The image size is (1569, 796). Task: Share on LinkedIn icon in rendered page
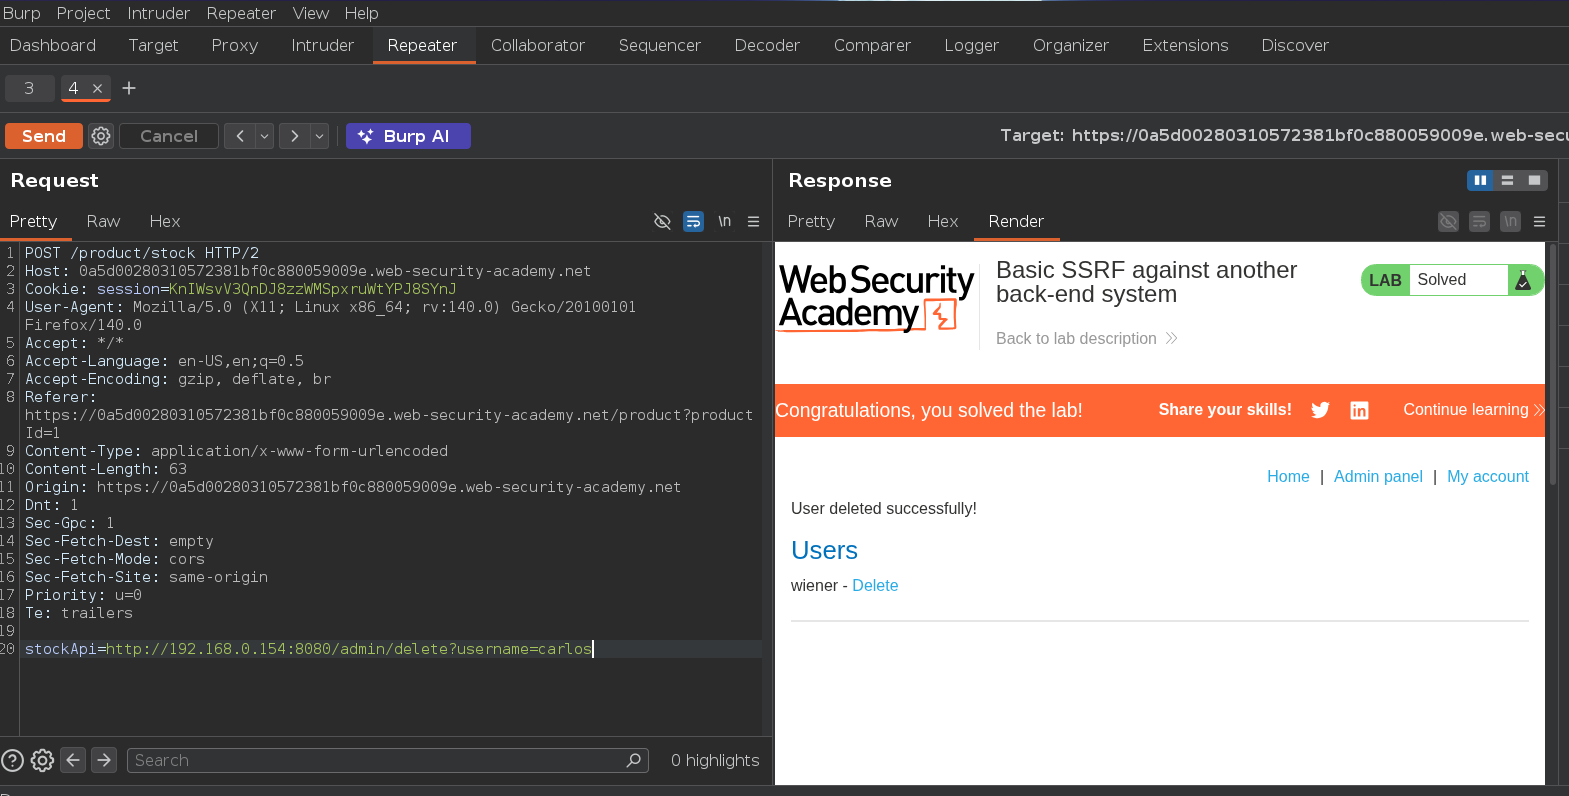1359,410
